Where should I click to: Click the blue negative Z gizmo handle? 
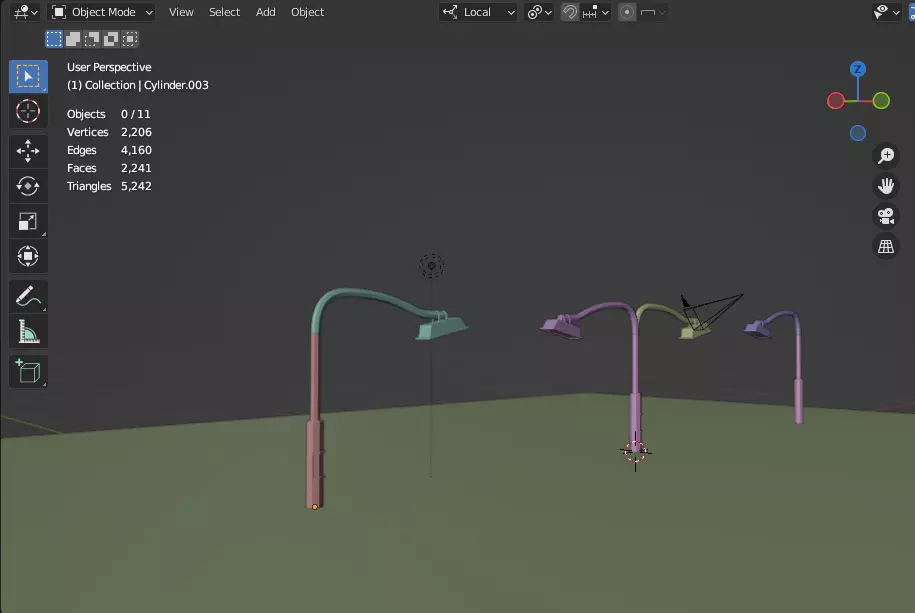857,133
